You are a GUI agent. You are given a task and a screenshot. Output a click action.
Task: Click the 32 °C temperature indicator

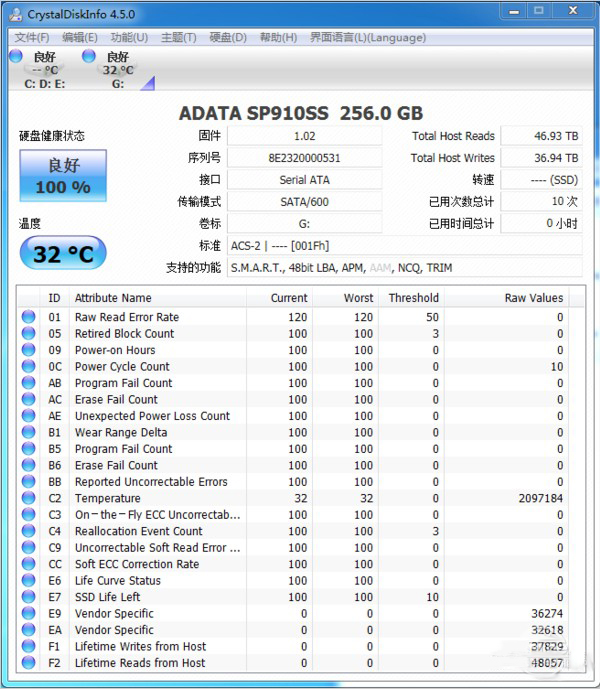click(x=63, y=253)
